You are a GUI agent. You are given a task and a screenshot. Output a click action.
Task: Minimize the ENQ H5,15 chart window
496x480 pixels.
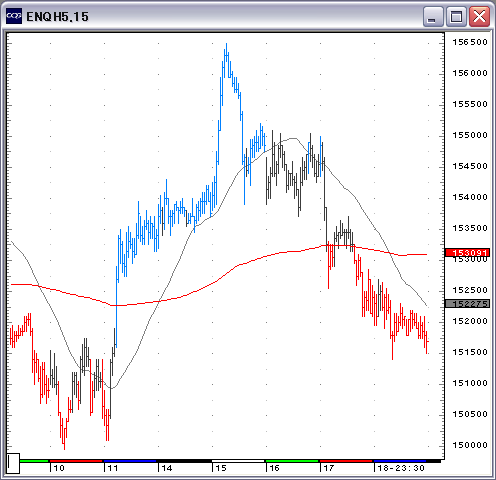(x=433, y=16)
